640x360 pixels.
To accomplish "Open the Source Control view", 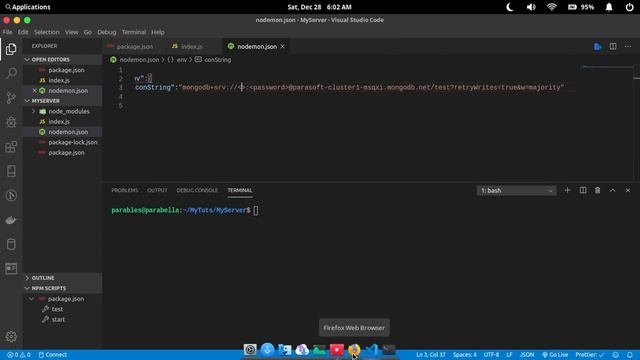I will (x=11, y=98).
